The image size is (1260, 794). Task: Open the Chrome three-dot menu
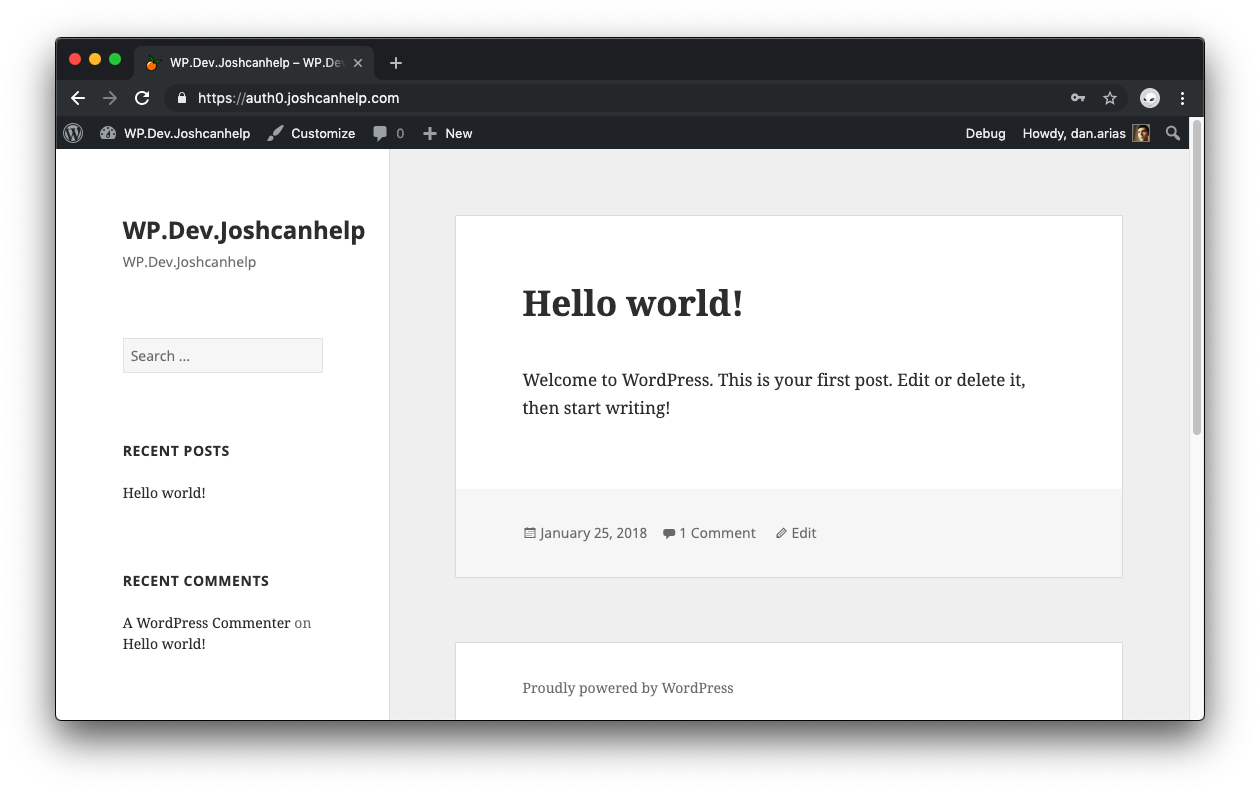1183,98
